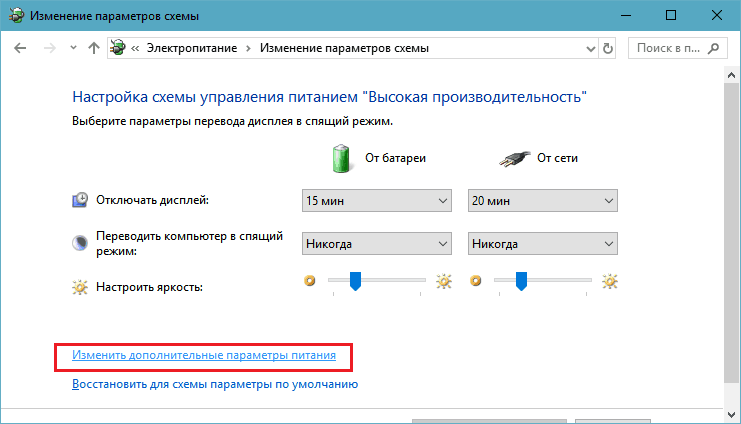
Task: Click the Back navigation arrow
Action: 20,48
